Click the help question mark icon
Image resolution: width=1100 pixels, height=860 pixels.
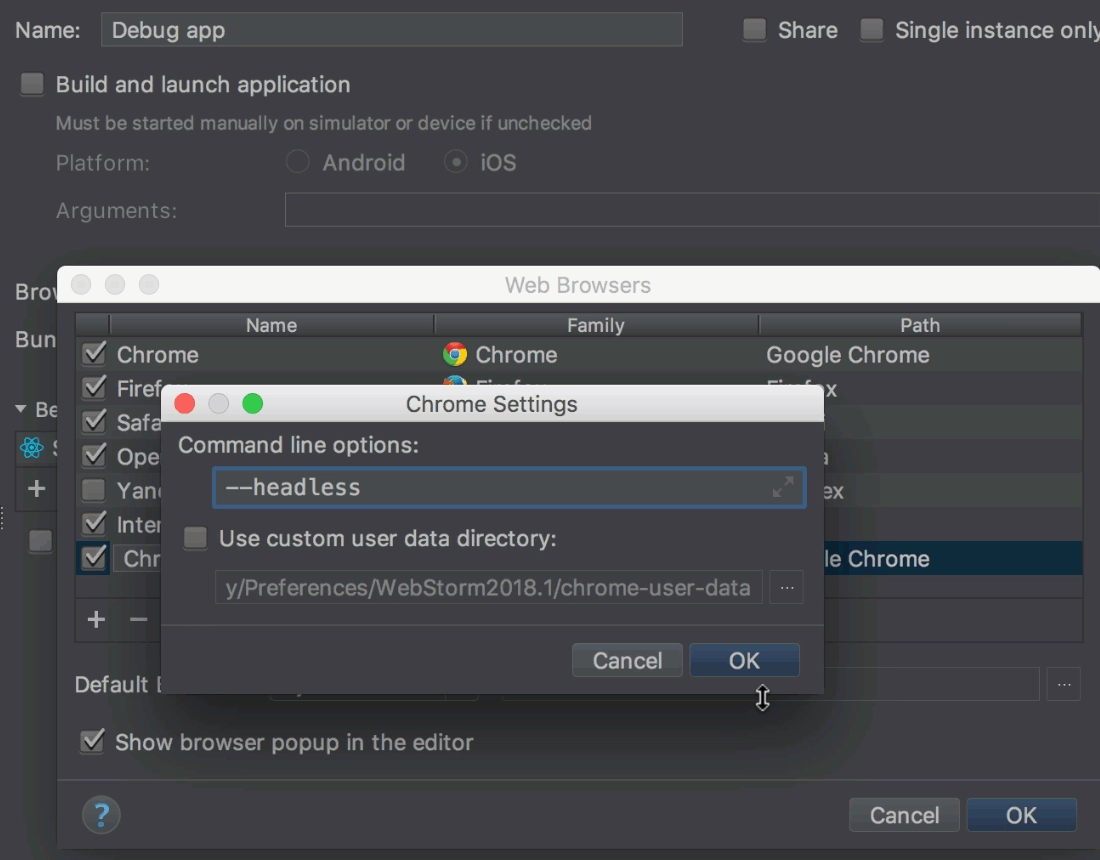(x=101, y=814)
